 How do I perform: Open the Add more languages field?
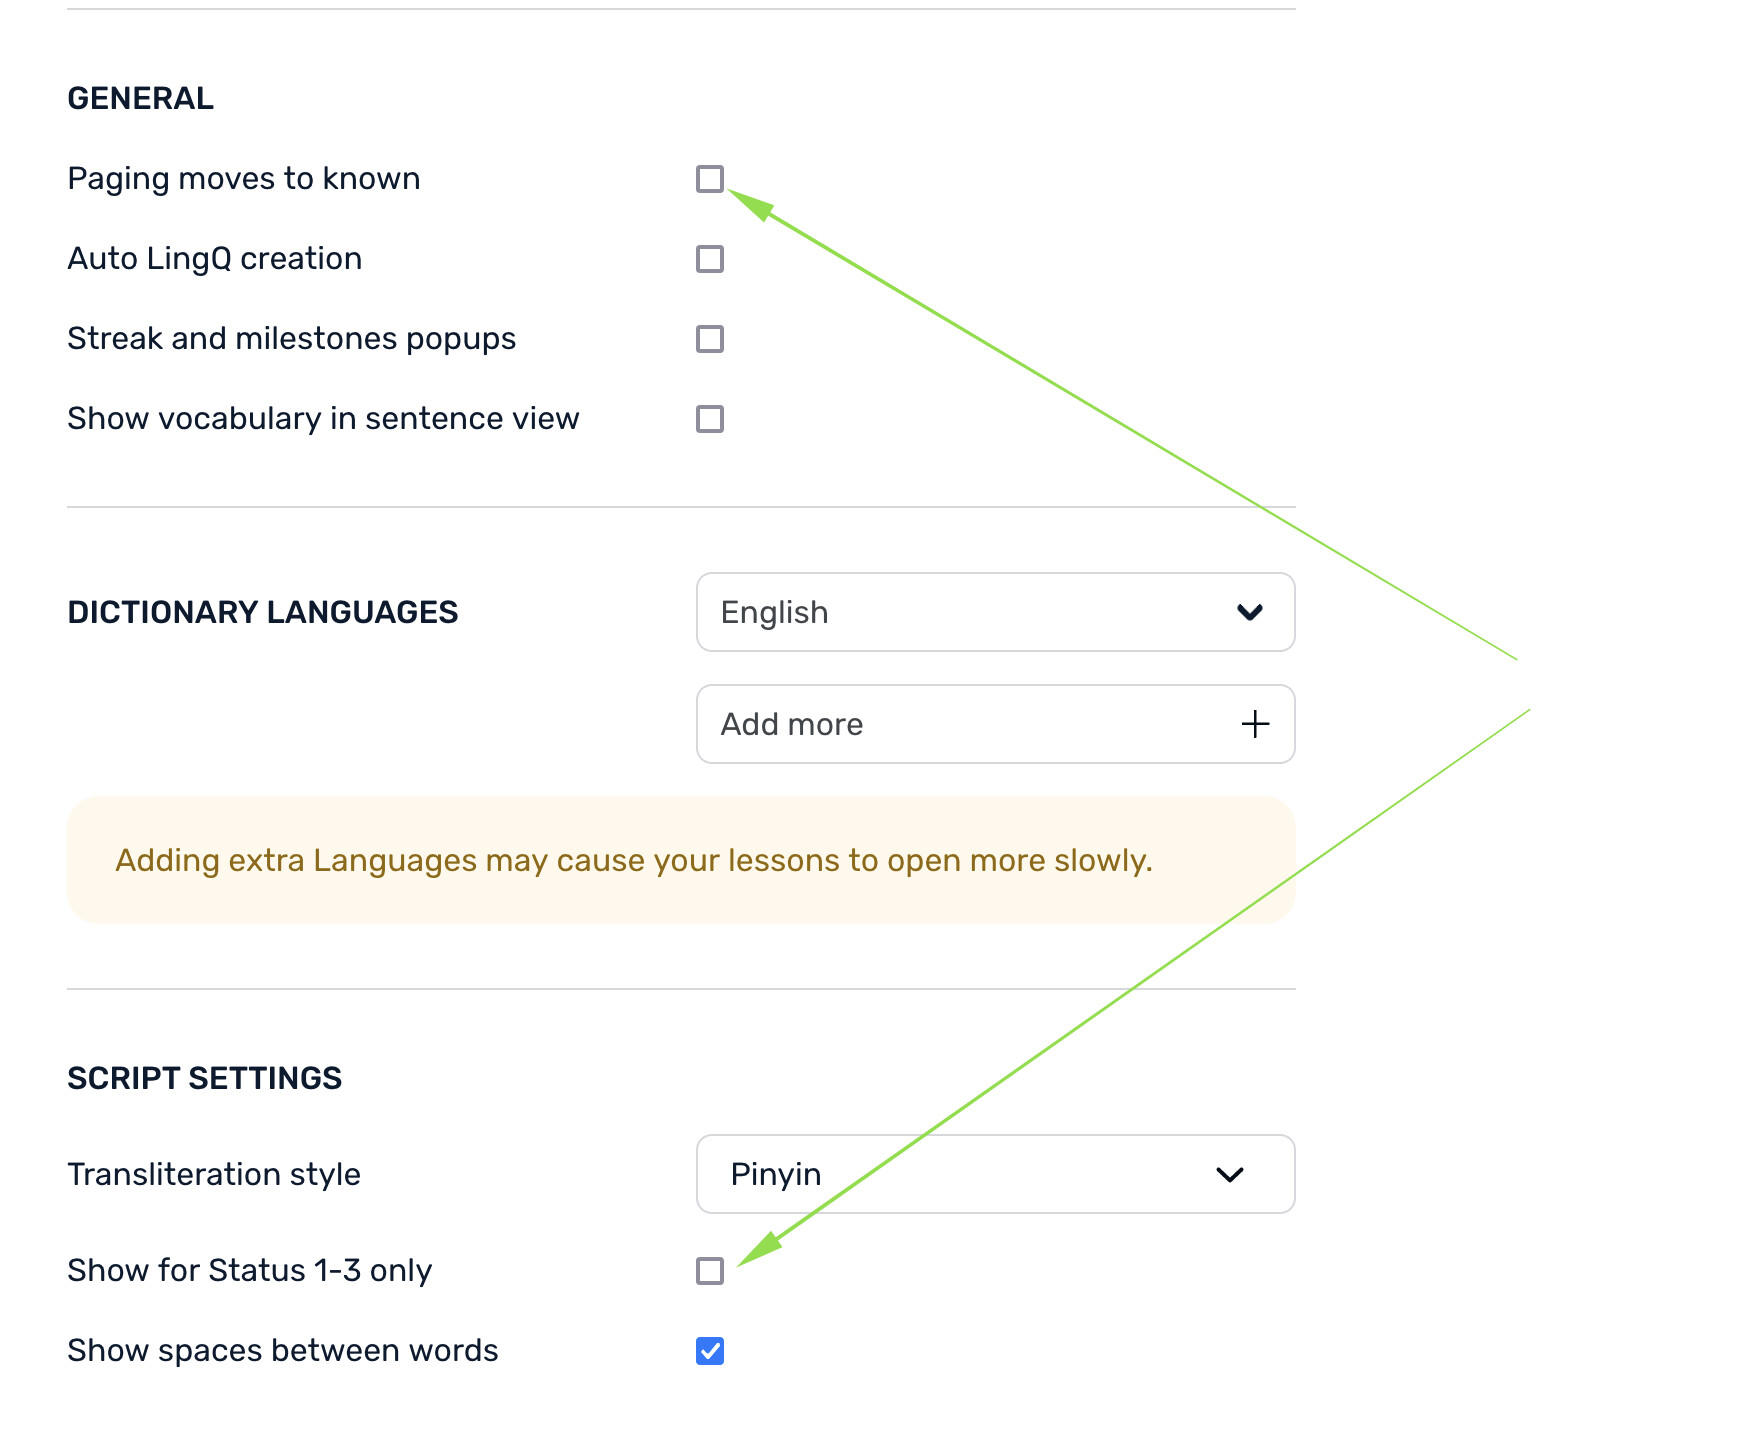[x=996, y=724]
